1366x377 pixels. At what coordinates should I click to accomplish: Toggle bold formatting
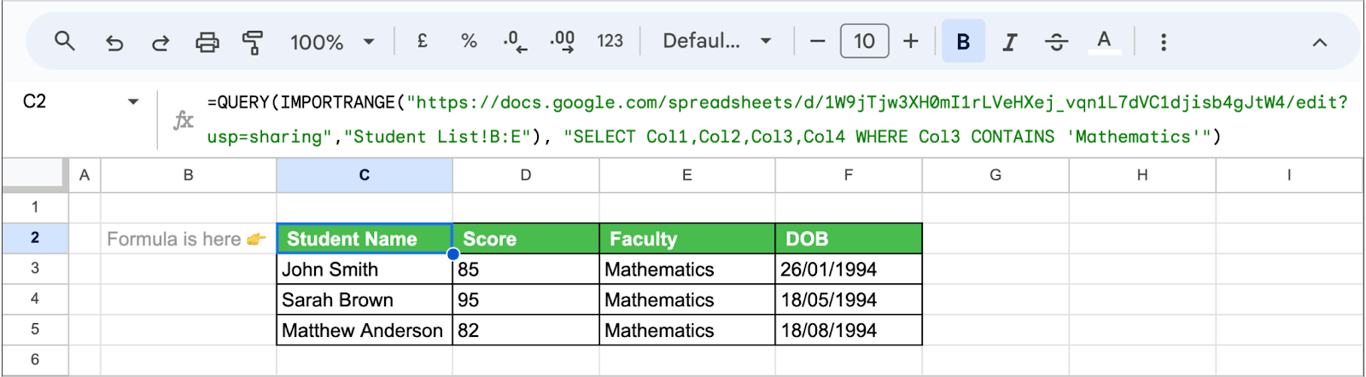(x=963, y=41)
